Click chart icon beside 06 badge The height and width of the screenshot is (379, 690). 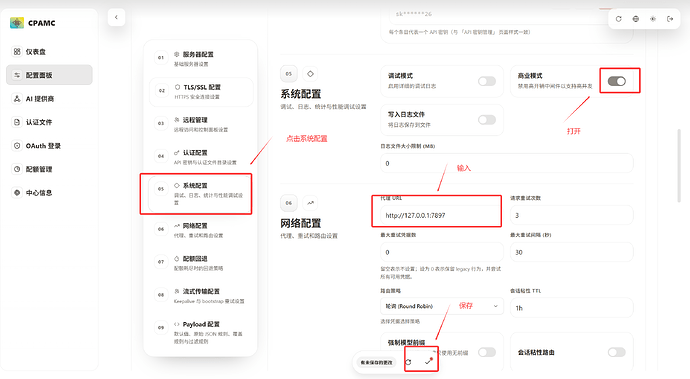click(310, 203)
